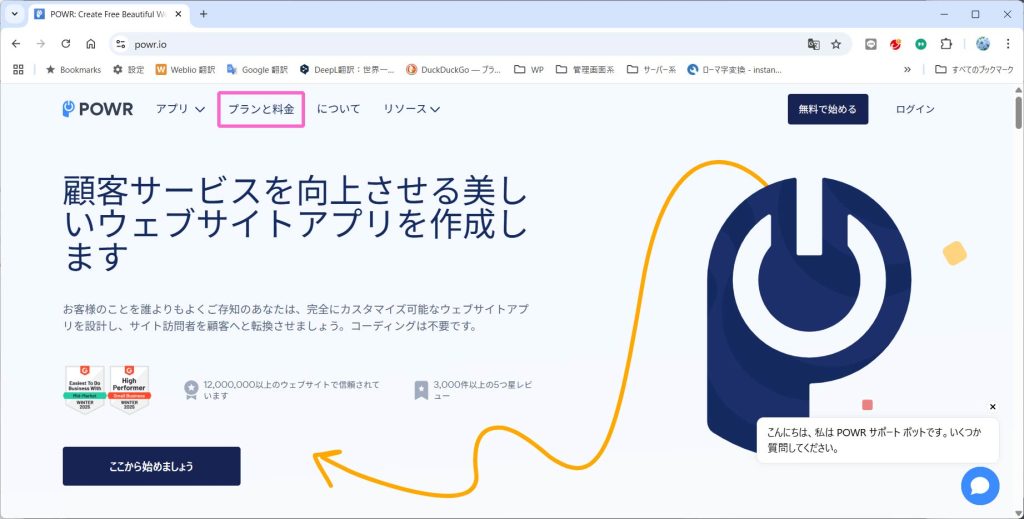Open the 管理画面系 bookmark folder
This screenshot has width=1024, height=519.
tap(585, 69)
